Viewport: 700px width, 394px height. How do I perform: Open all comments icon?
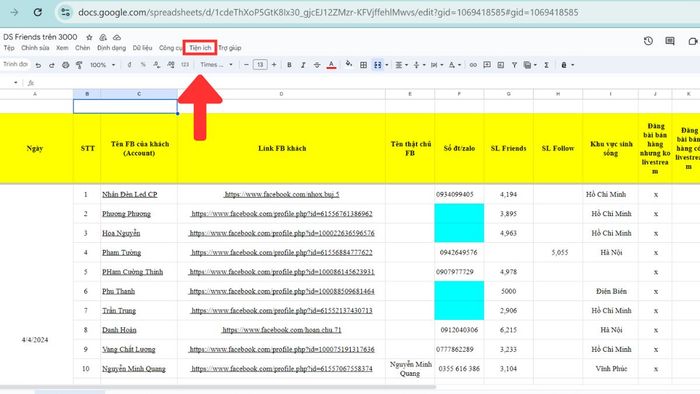point(670,41)
